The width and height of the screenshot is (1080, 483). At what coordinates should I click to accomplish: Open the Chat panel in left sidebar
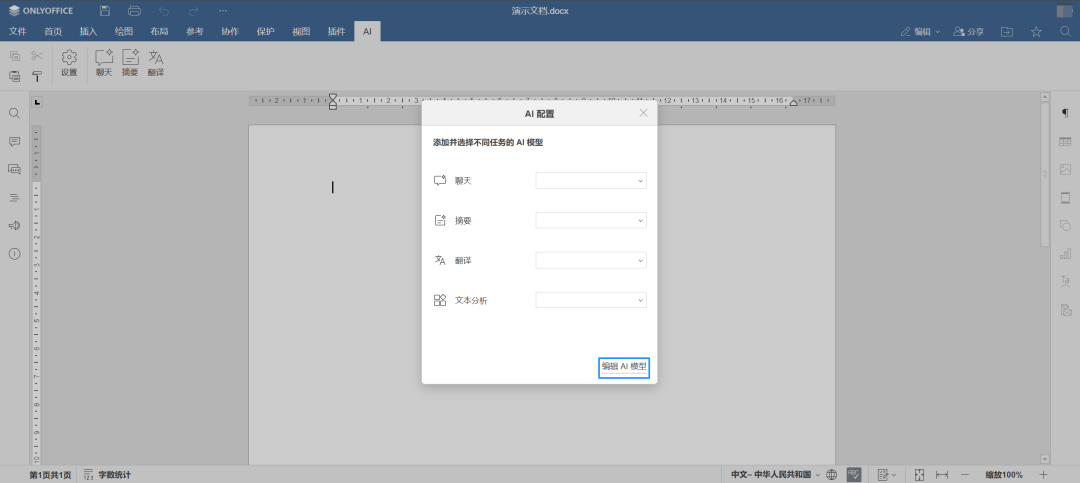click(14, 169)
